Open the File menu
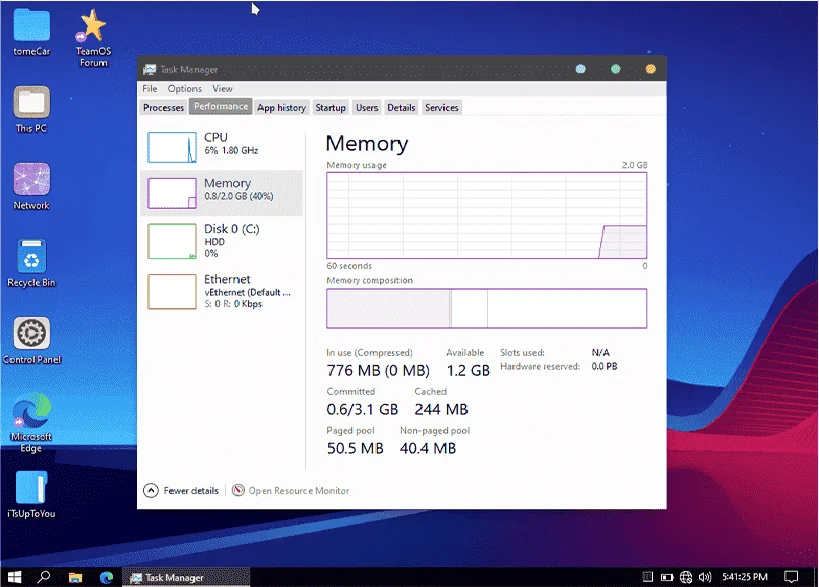The width and height of the screenshot is (819, 587). pos(150,89)
